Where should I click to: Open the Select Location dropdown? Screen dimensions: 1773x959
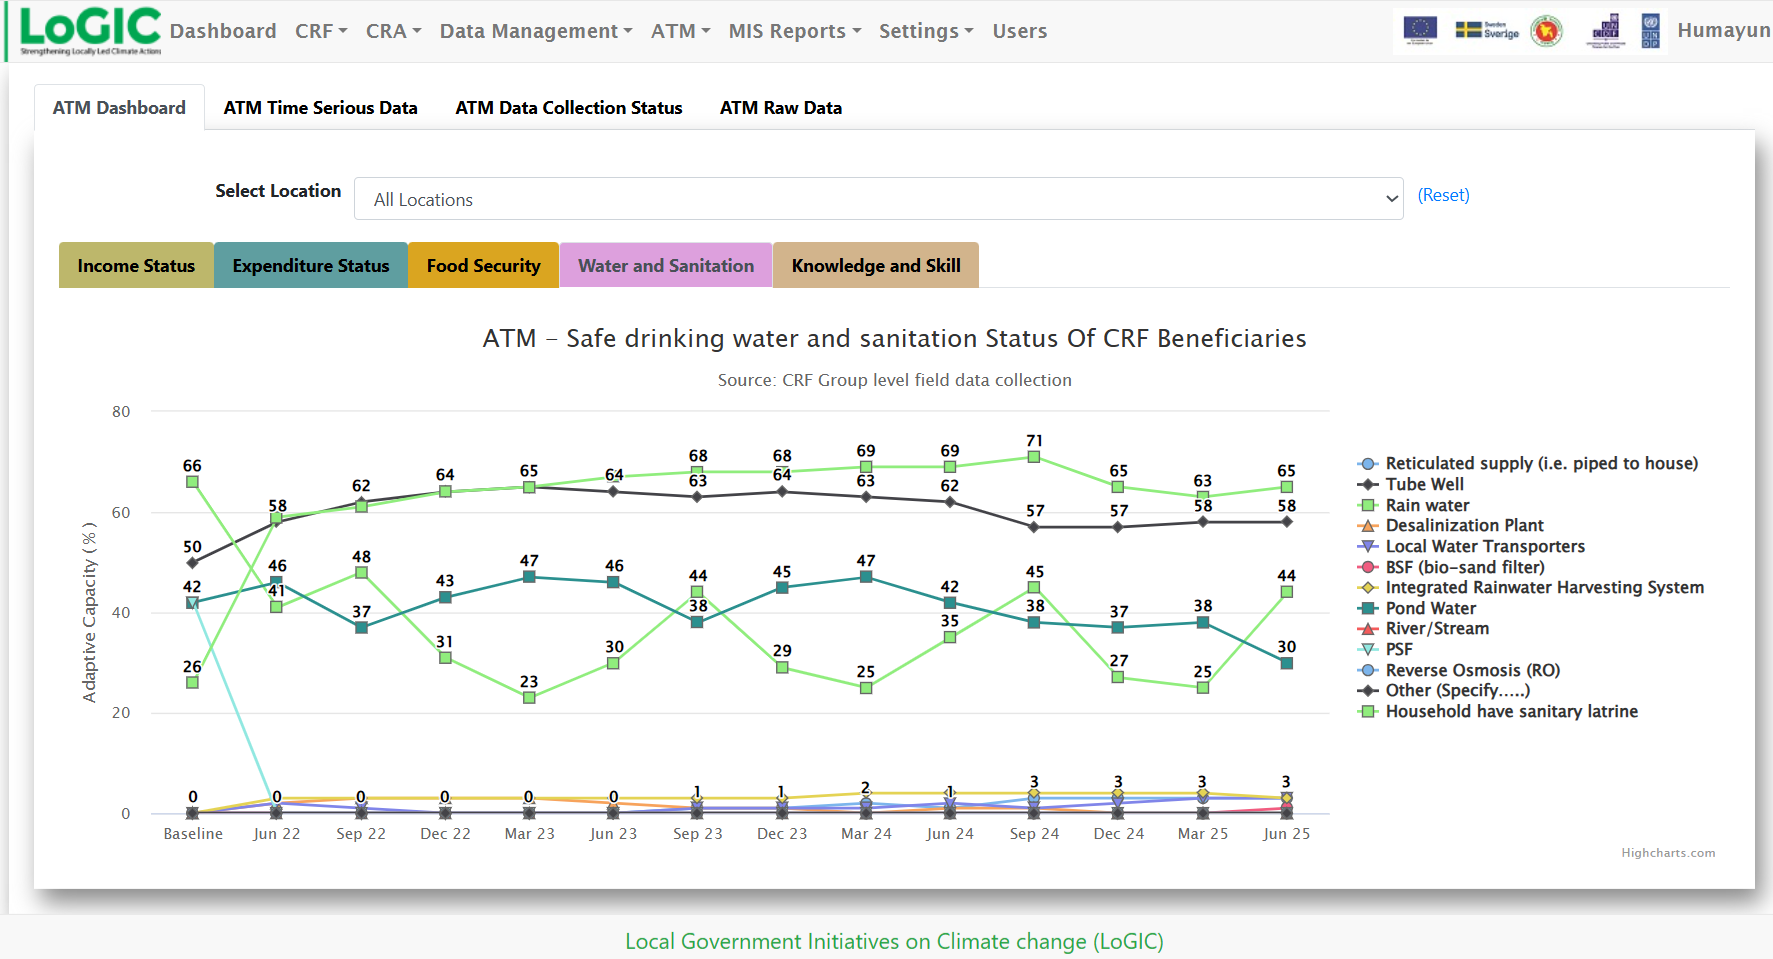pyautogui.click(x=878, y=199)
